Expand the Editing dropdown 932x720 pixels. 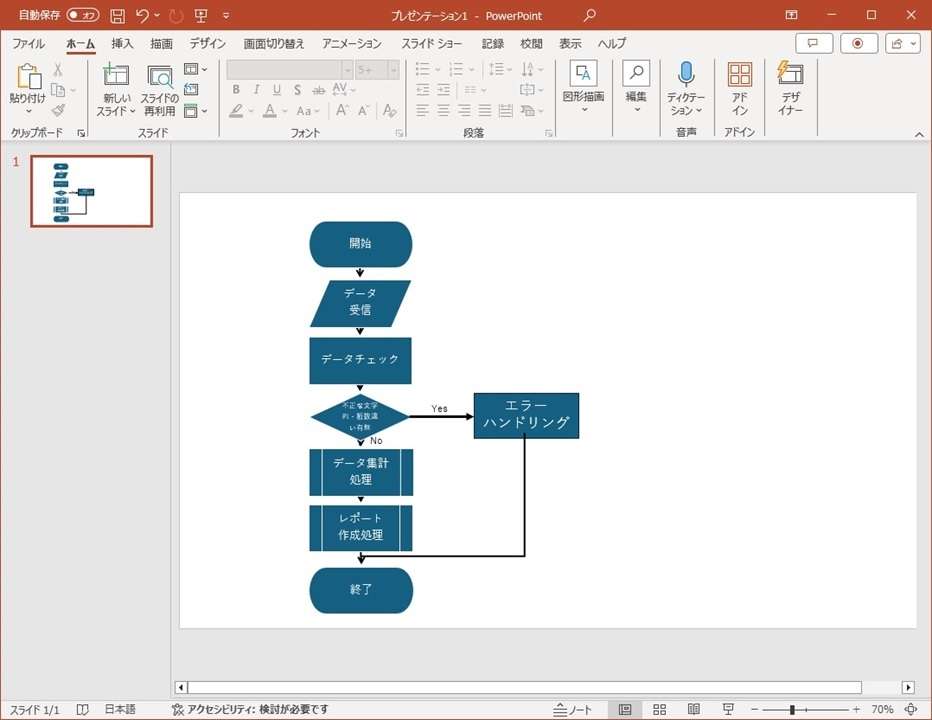(x=636, y=110)
